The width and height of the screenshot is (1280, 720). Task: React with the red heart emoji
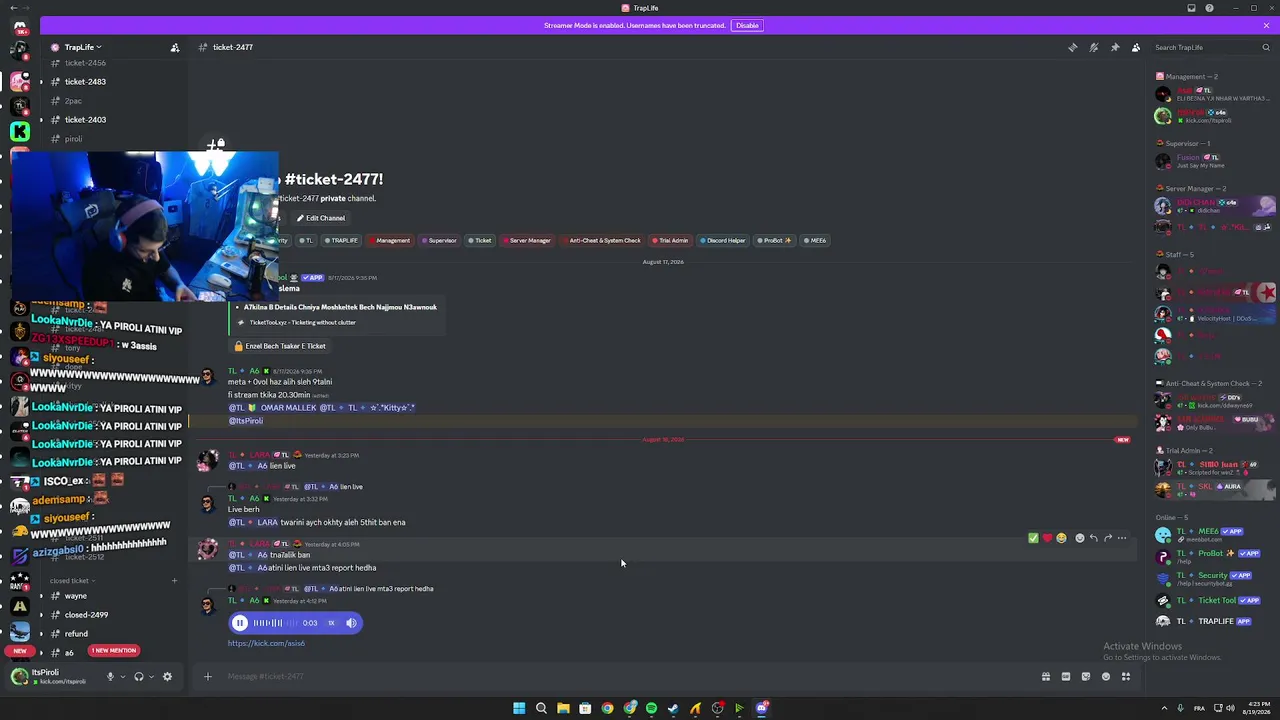1047,538
